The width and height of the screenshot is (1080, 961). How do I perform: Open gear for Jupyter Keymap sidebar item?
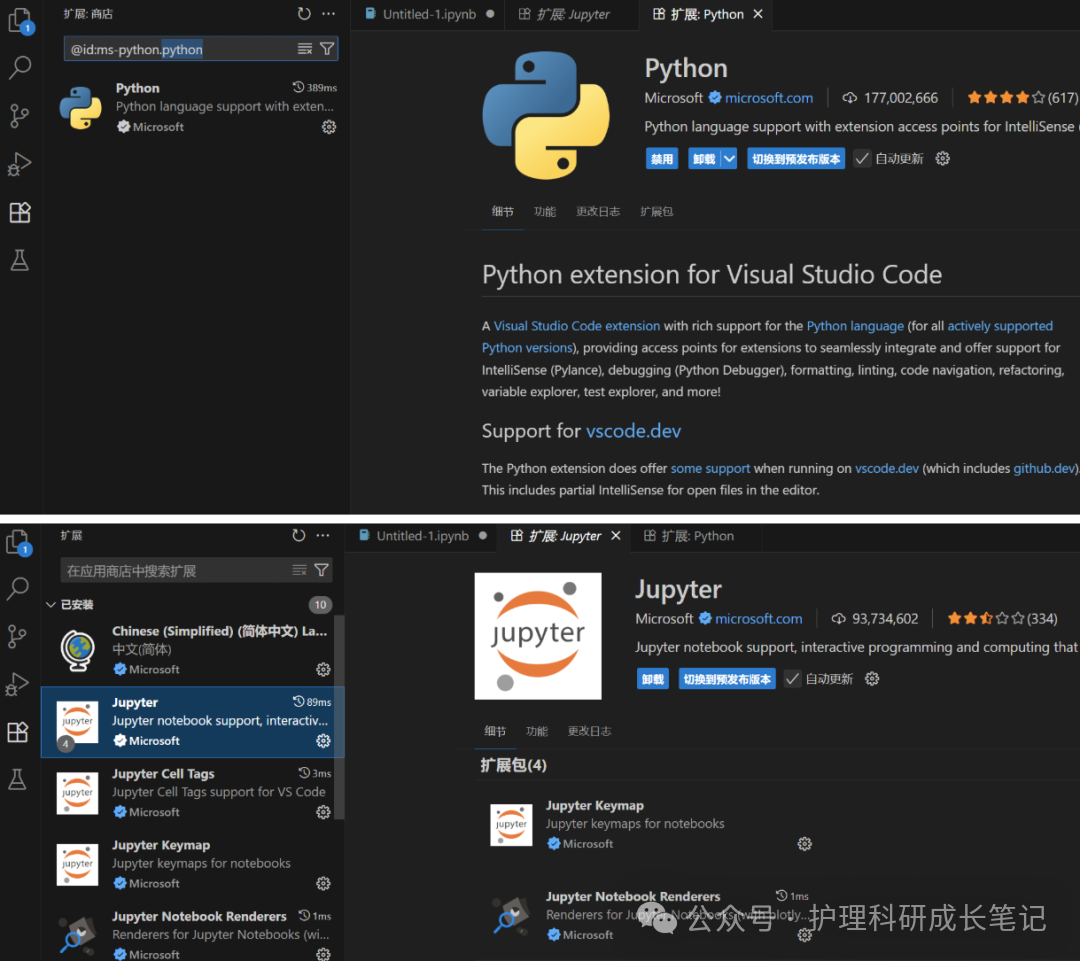pyautogui.click(x=323, y=883)
